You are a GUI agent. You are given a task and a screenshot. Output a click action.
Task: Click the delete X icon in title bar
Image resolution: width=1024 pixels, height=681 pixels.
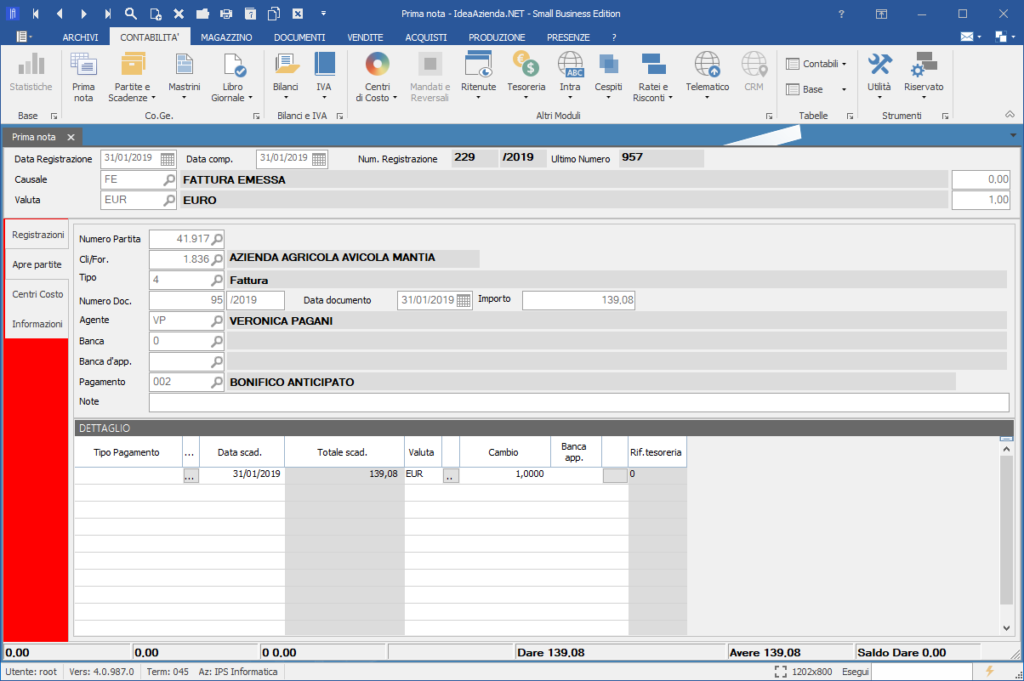(179, 14)
